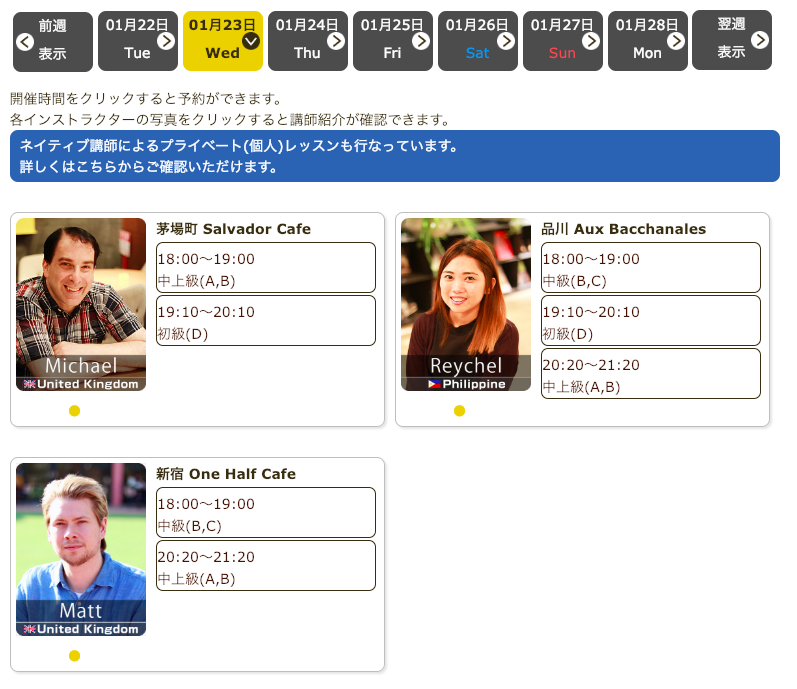This screenshot has width=797, height=689.
Task: Click arrow icon on 01月26日 Sat tab
Action: [506, 40]
